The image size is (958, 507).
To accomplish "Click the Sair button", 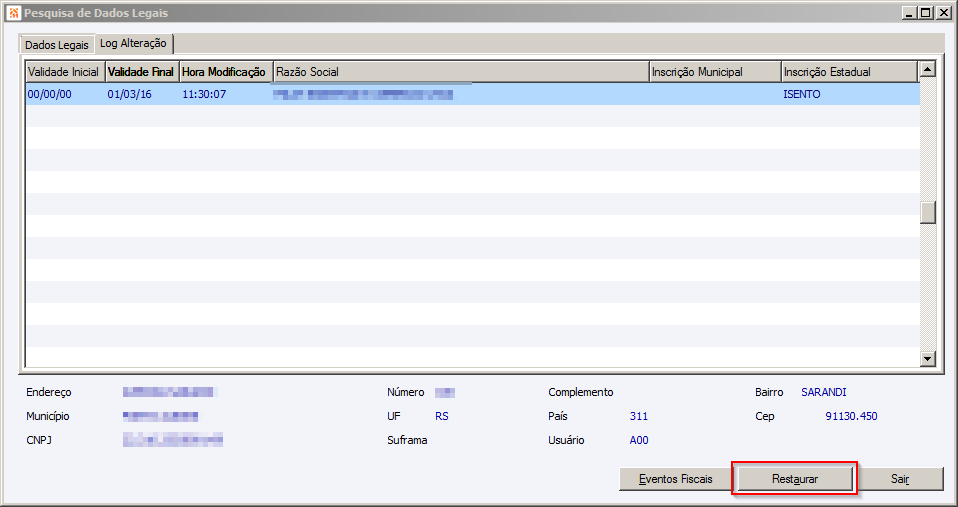I will click(900, 479).
